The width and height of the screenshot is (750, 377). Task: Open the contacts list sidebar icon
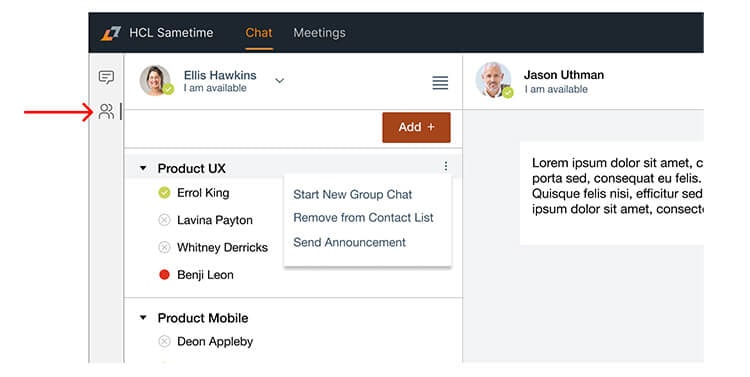click(106, 111)
